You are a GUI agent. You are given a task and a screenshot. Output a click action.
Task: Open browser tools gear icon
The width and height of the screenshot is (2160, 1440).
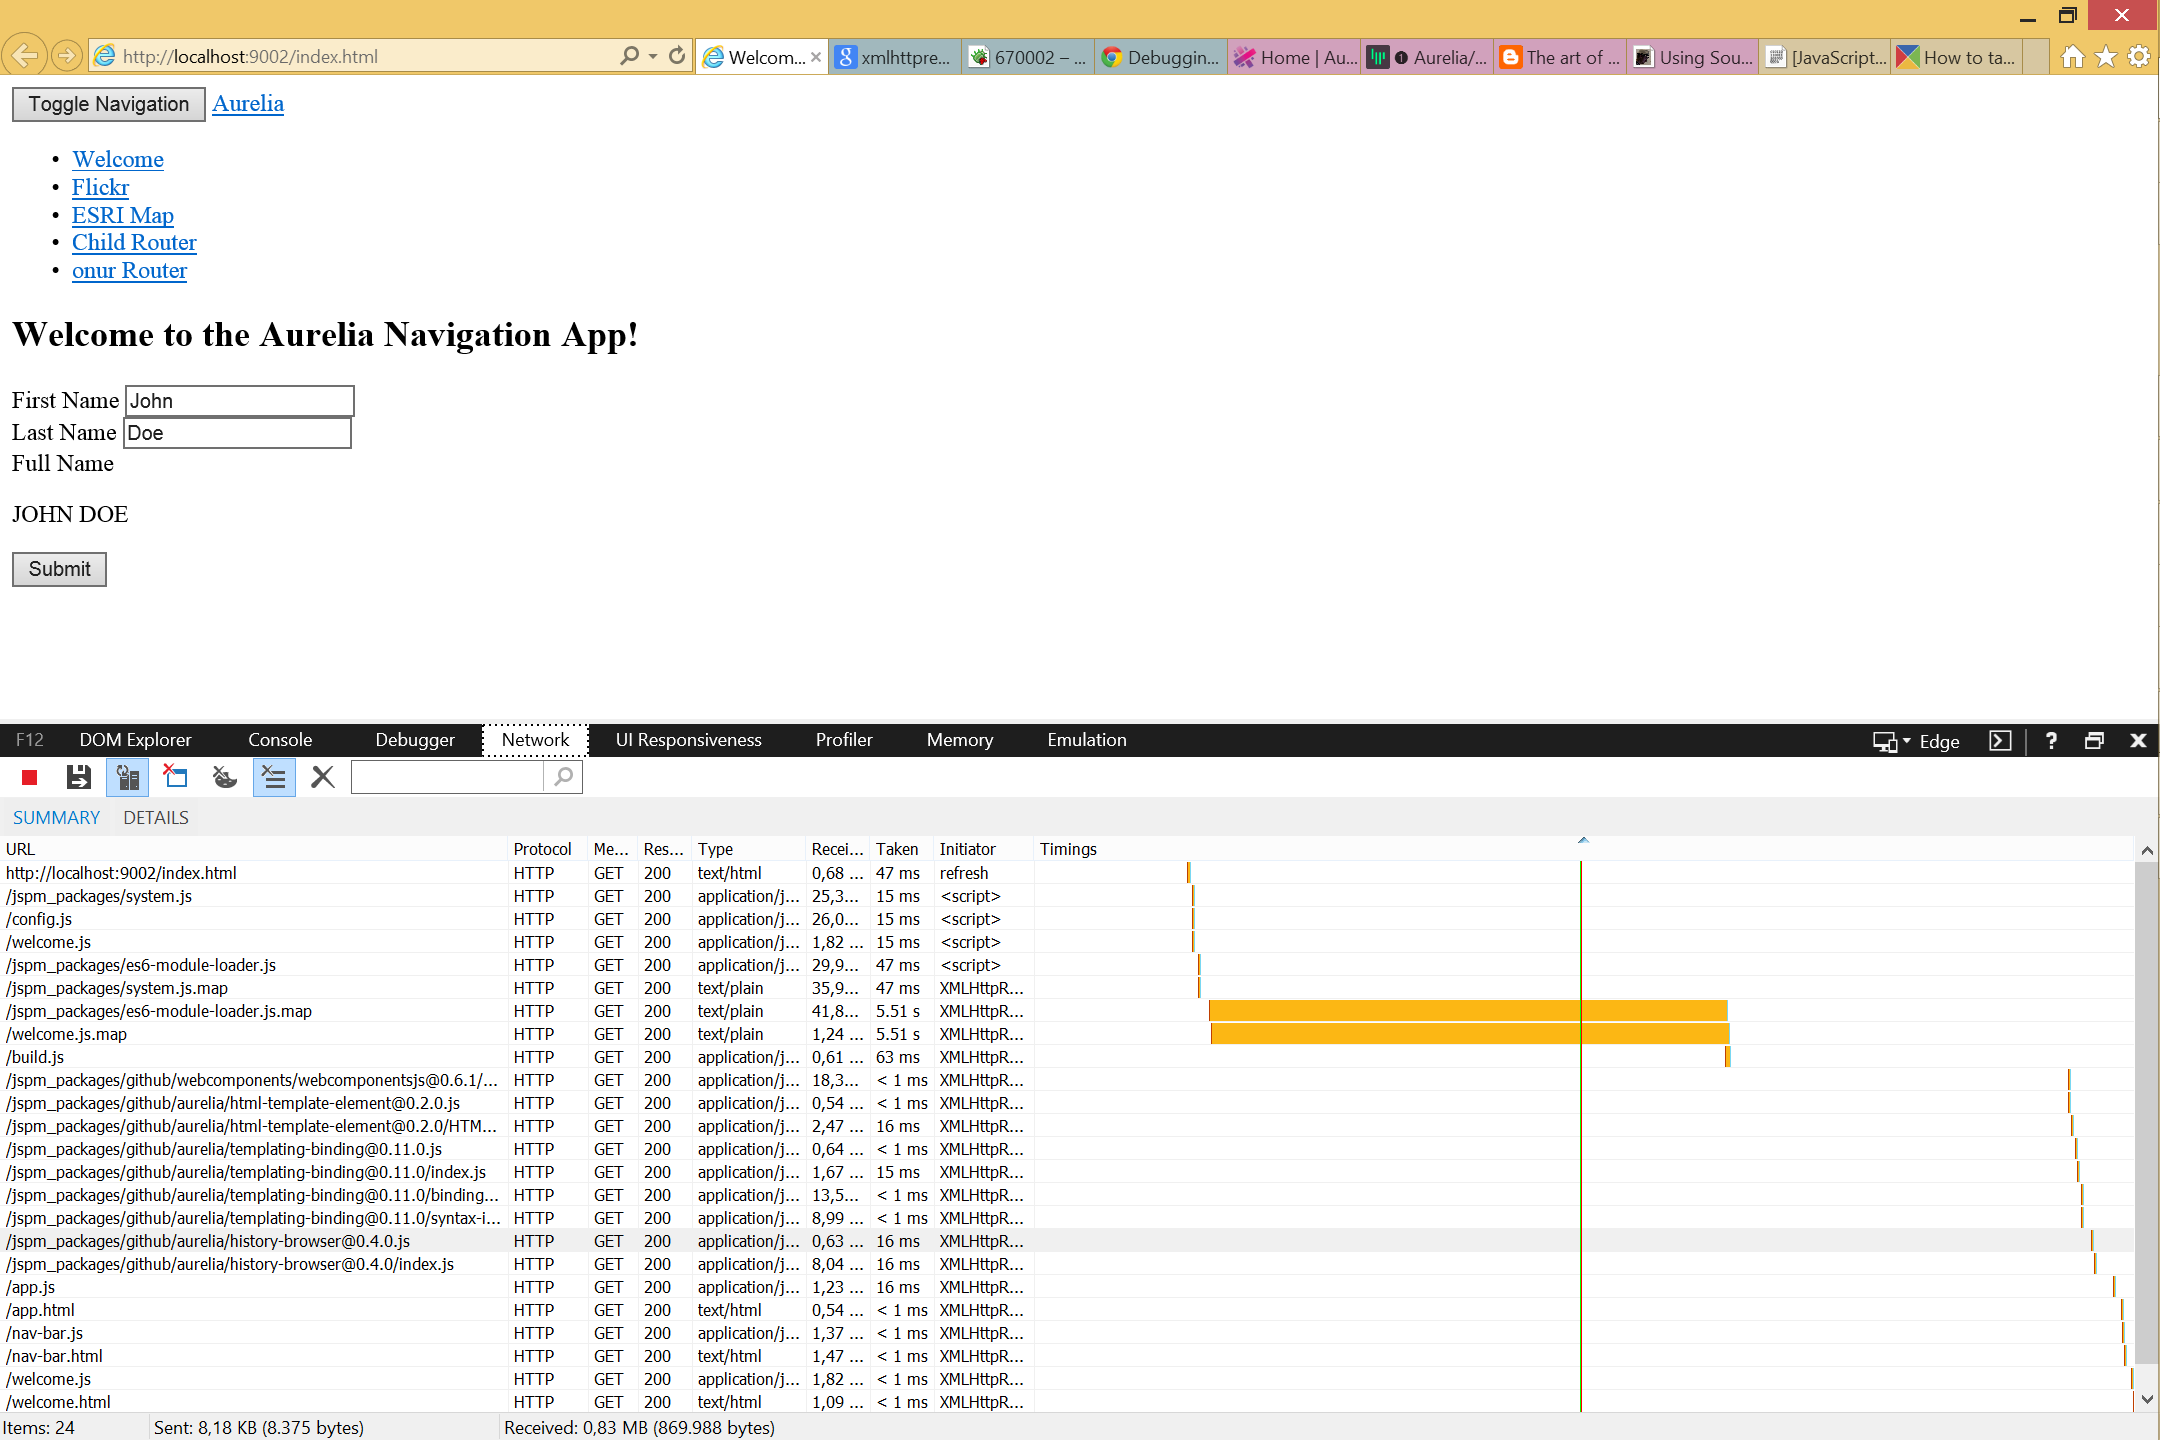2139,57
